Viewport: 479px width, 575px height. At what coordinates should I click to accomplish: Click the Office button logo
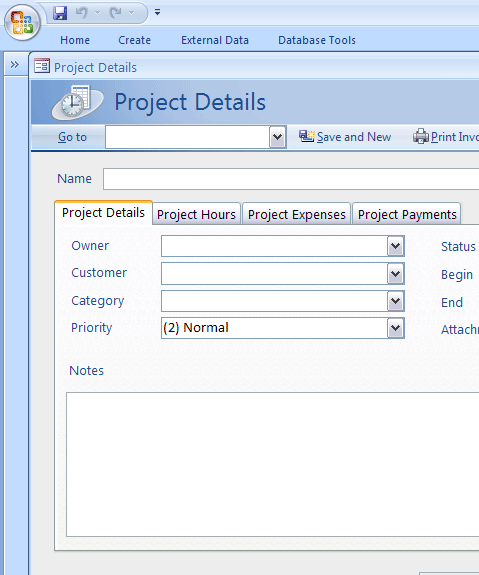click(x=22, y=23)
